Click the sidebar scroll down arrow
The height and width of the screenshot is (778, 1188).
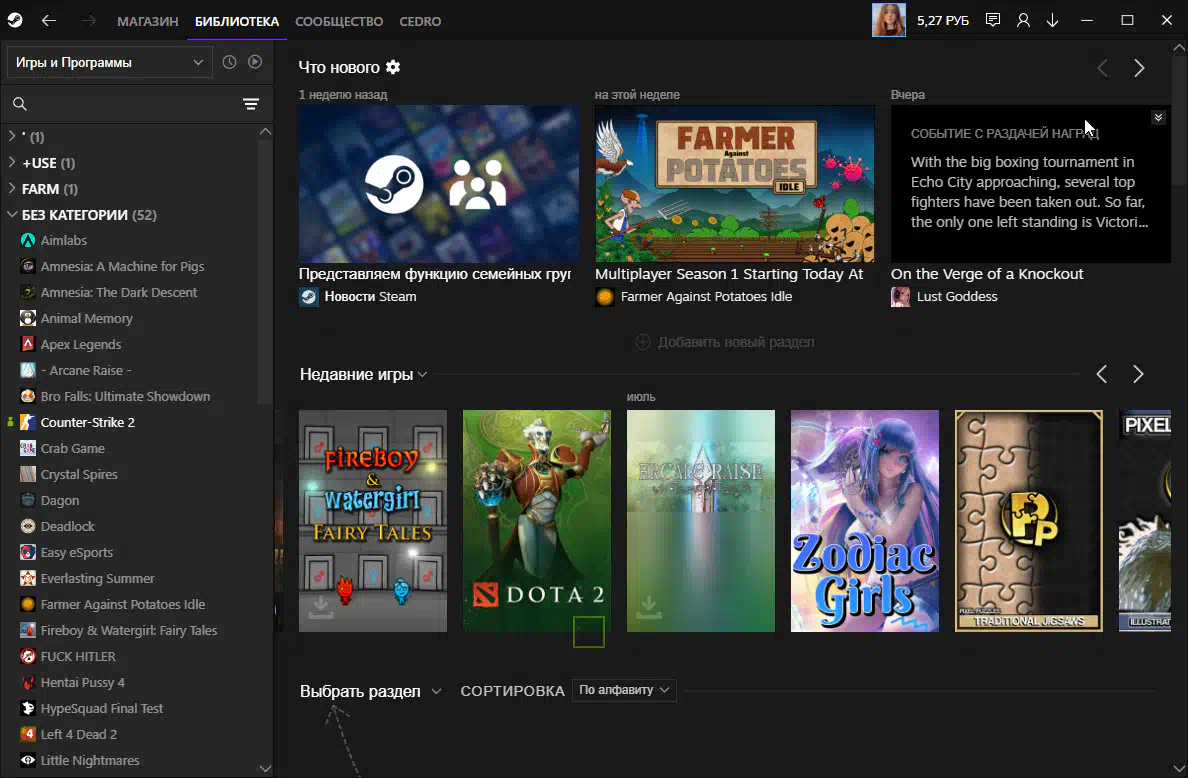pos(265,768)
